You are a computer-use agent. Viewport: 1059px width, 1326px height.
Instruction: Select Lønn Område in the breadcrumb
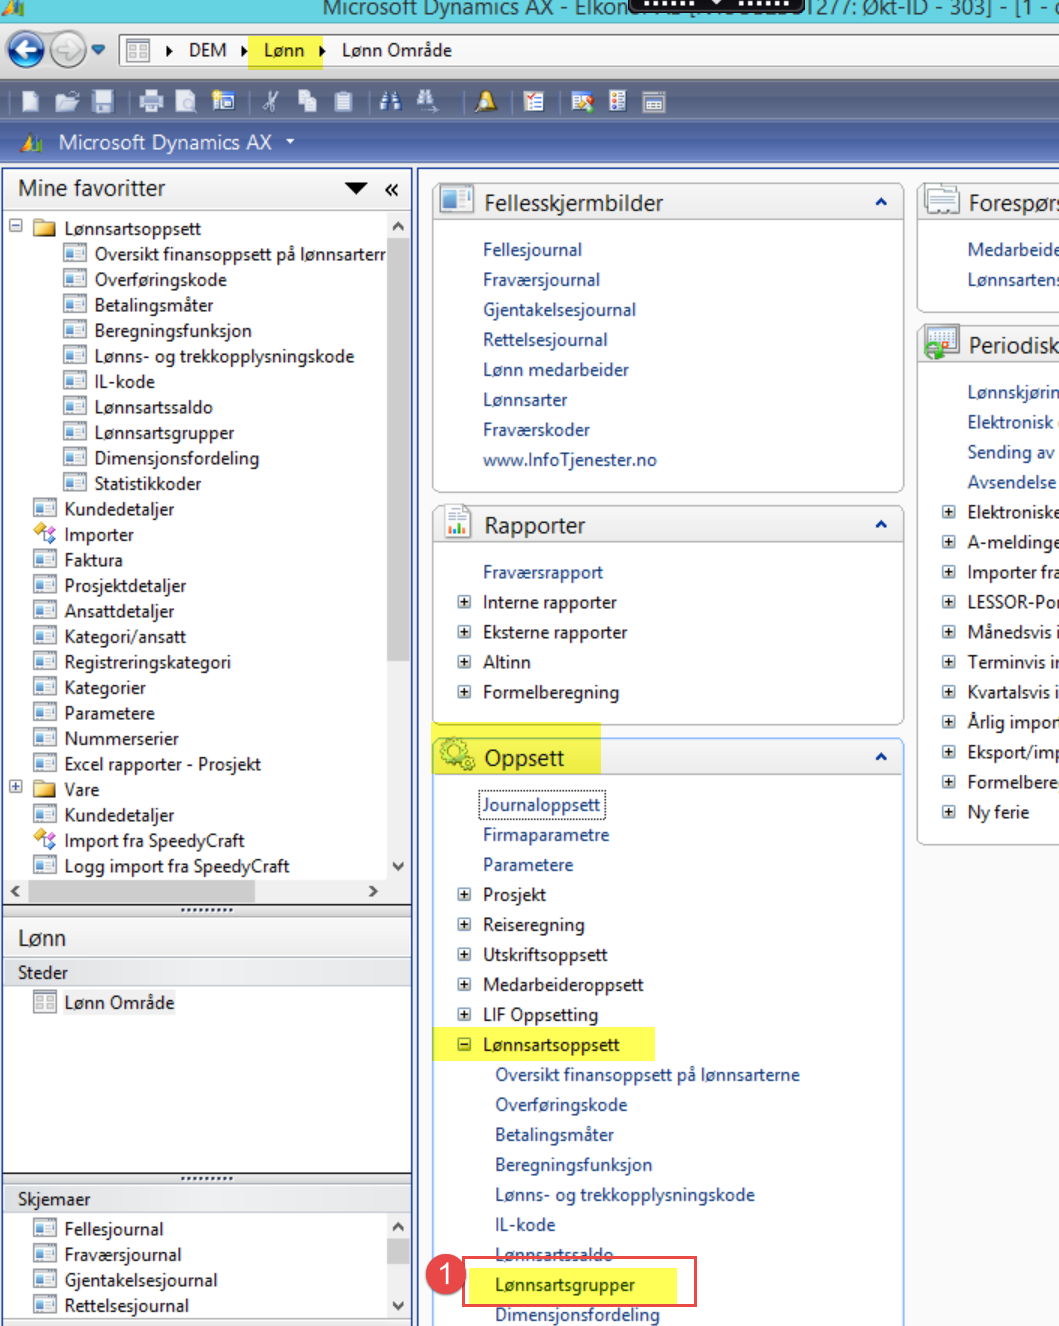click(x=397, y=50)
